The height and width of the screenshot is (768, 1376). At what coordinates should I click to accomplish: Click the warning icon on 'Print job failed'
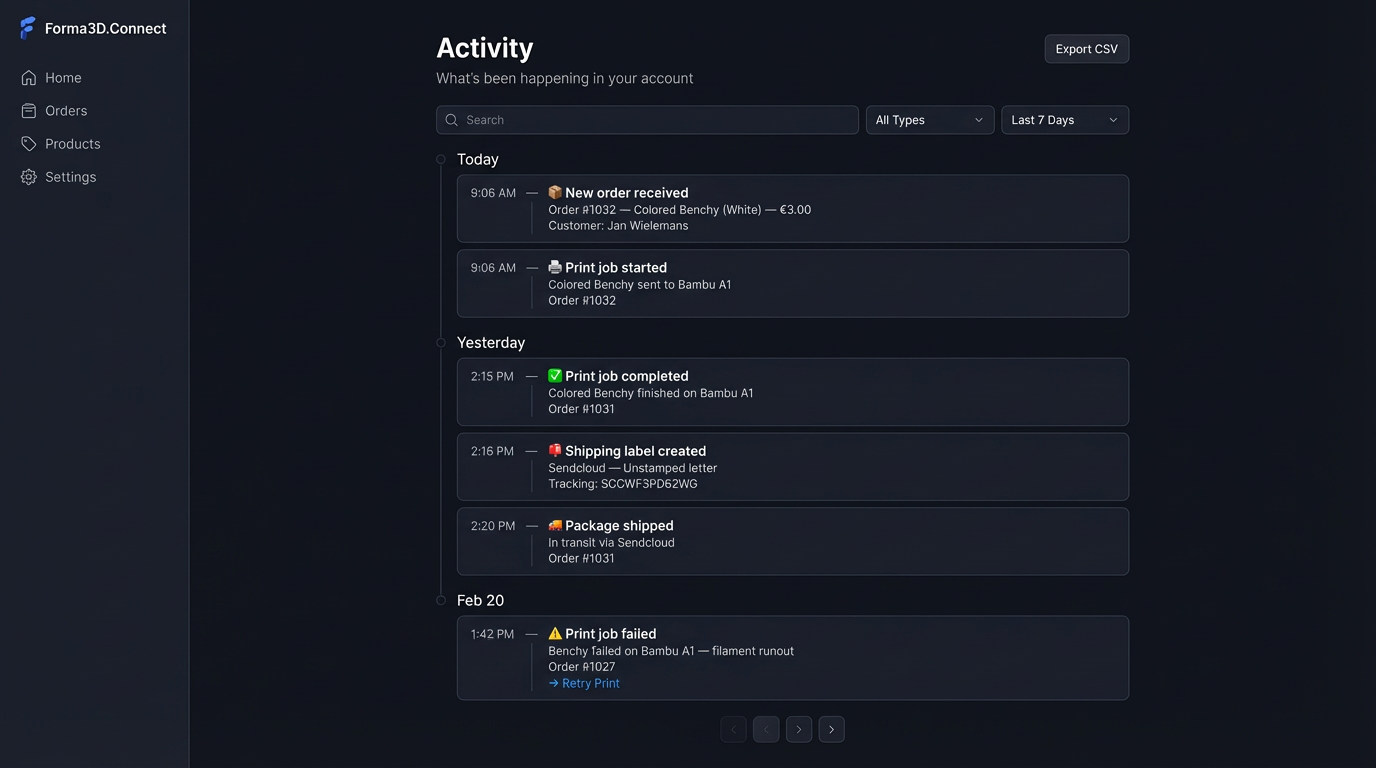[554, 632]
